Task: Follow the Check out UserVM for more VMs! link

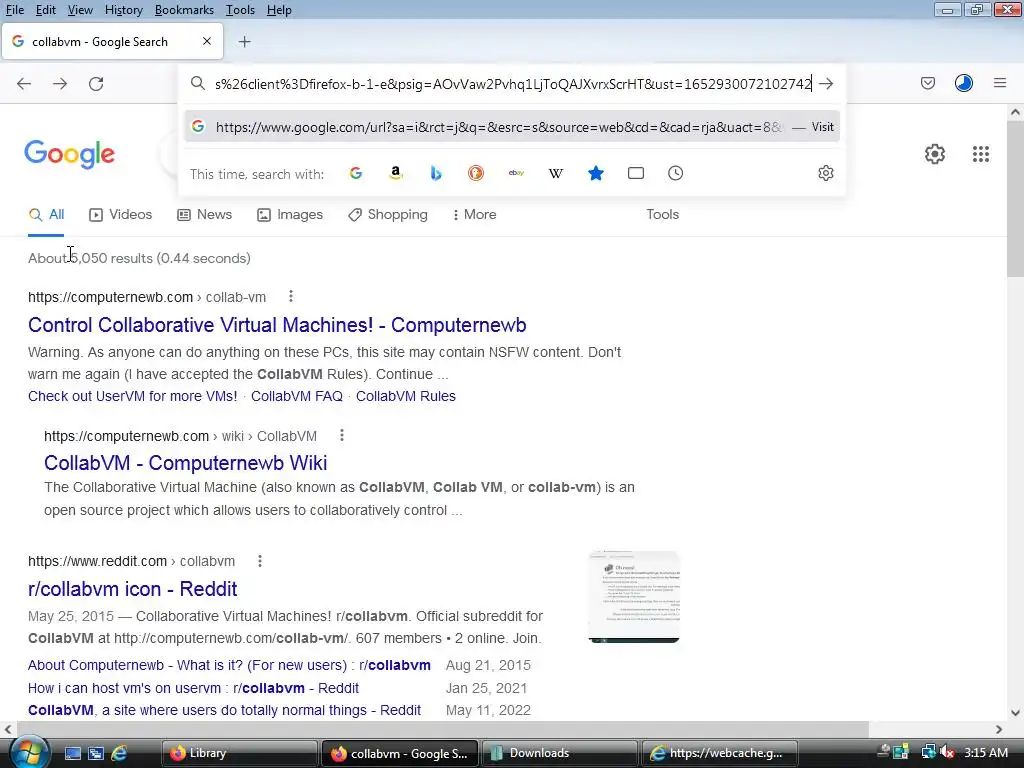Action: pyautogui.click(x=133, y=396)
